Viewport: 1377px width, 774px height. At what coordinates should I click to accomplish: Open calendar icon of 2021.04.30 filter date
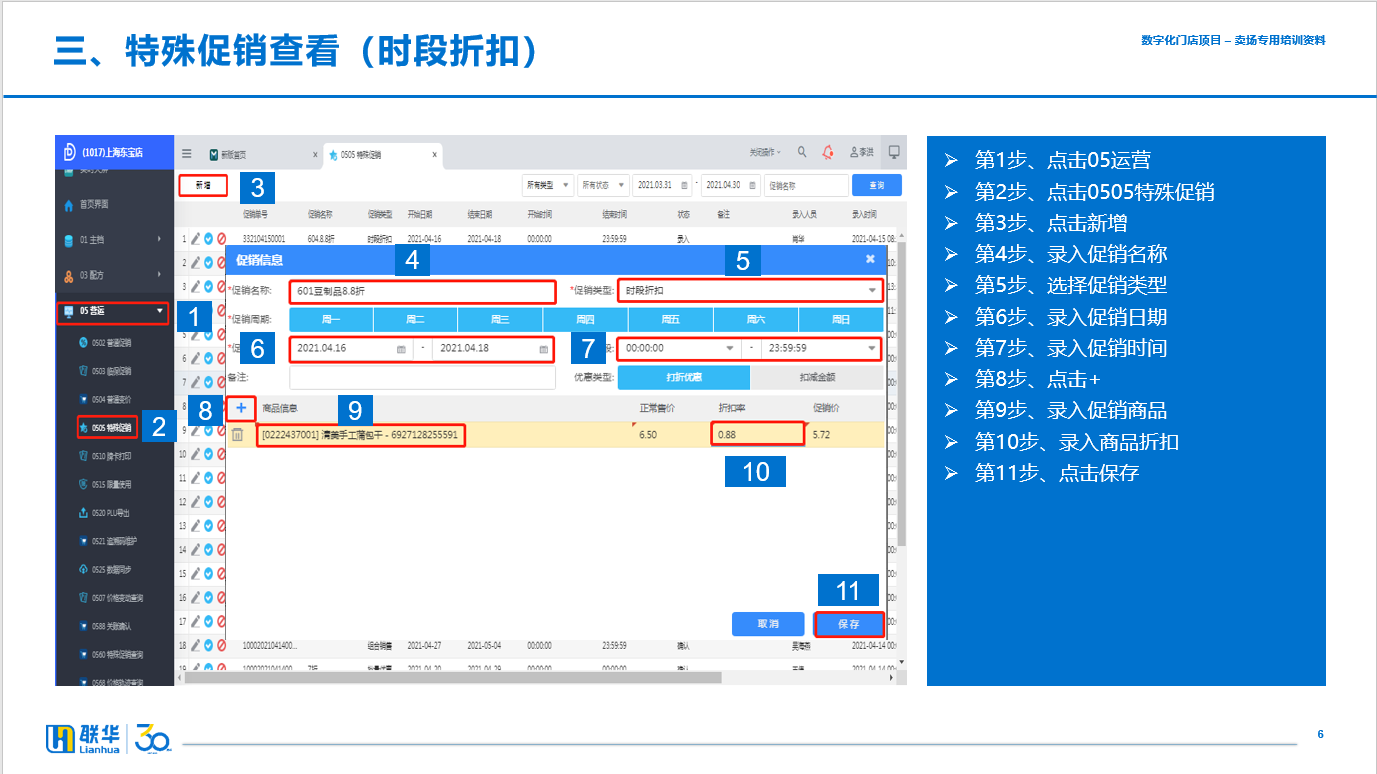coord(753,185)
